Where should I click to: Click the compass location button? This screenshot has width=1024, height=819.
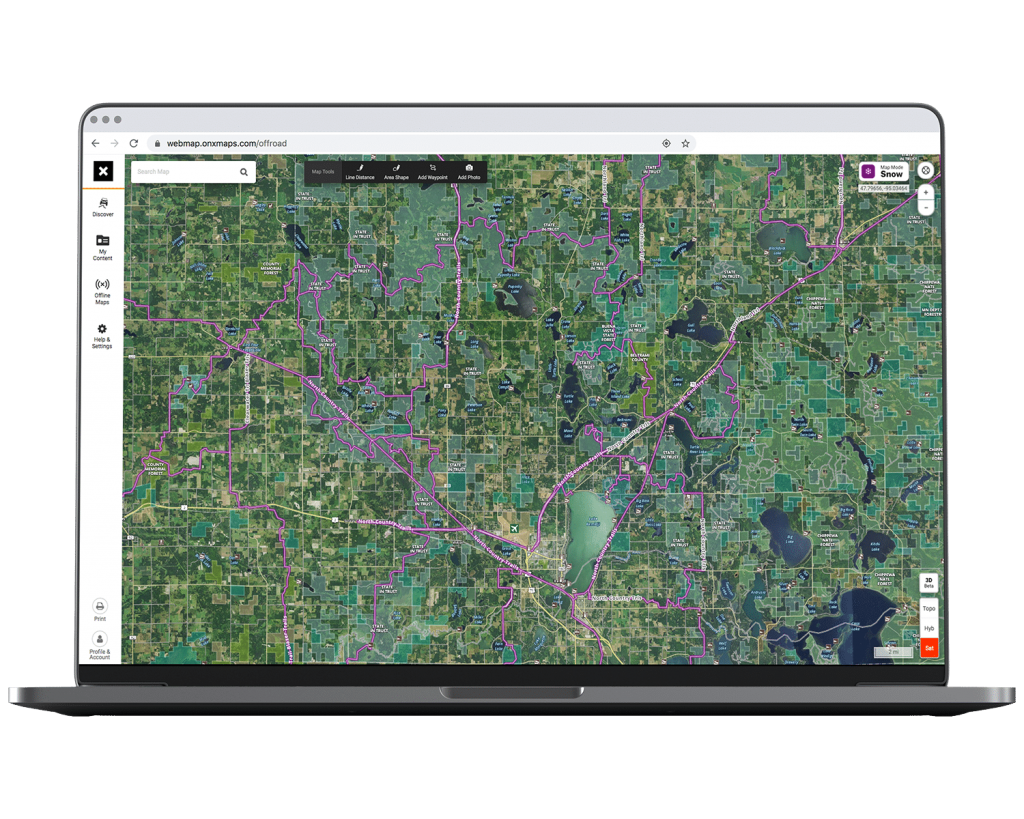[x=926, y=171]
